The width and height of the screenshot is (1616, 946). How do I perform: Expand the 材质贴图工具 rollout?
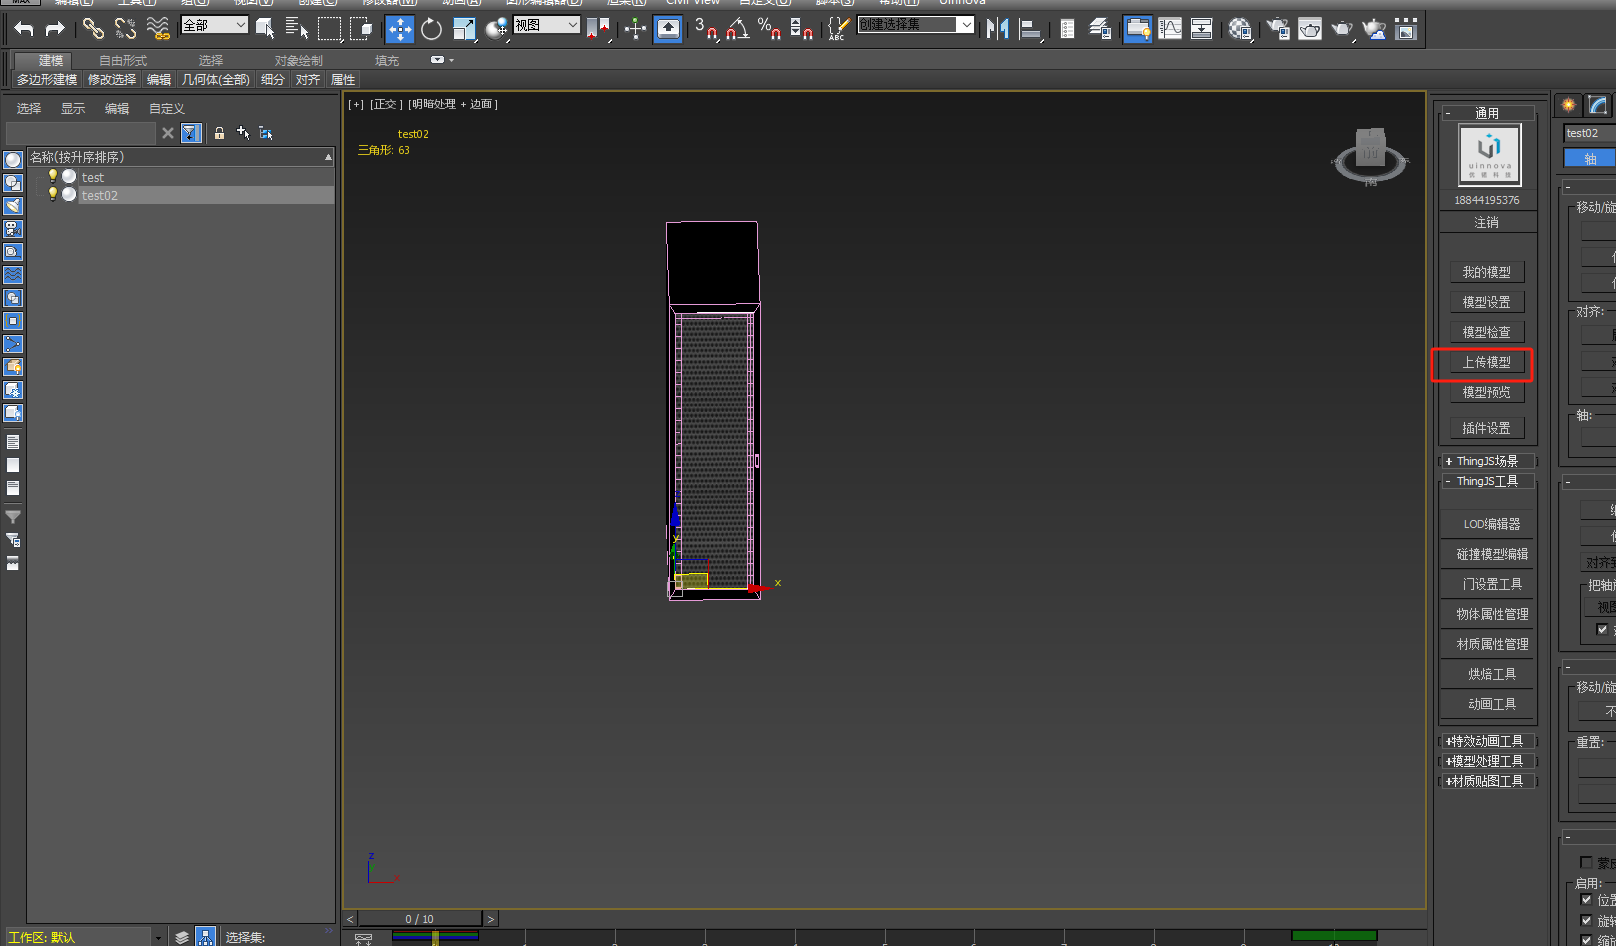coord(1487,781)
